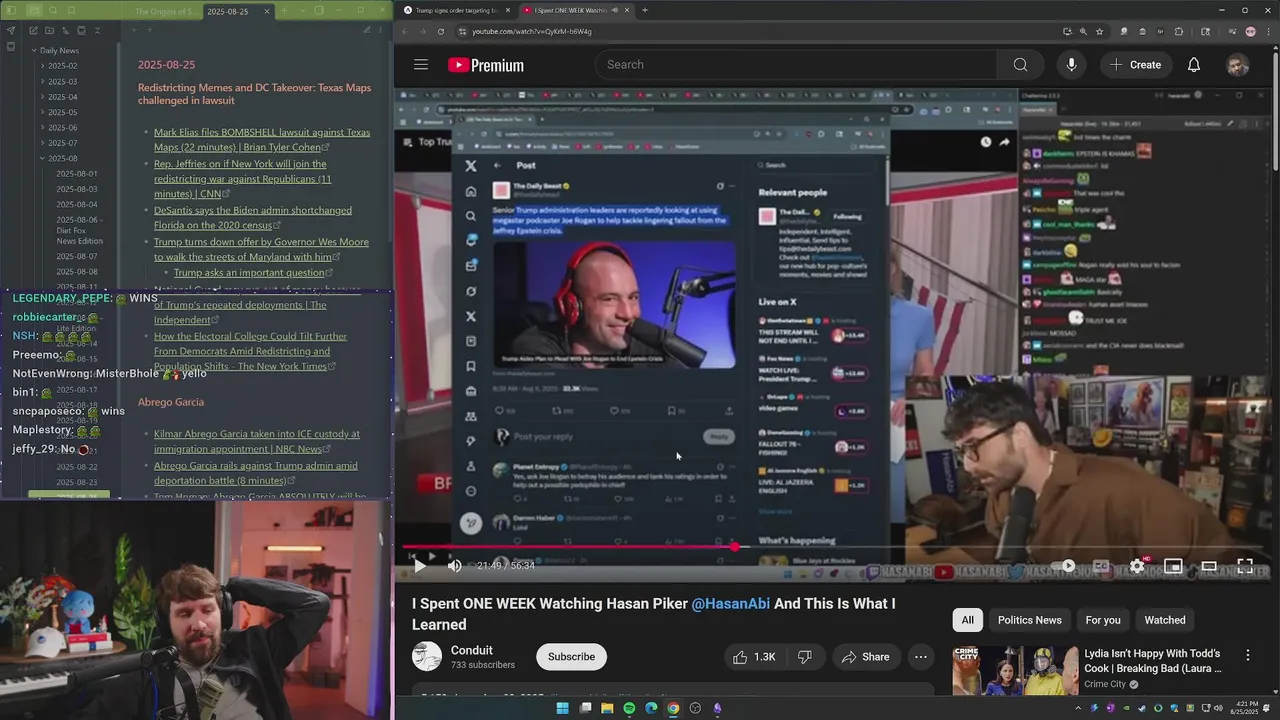Viewport: 1280px width, 720px height.
Task: Expand the 2025-07 folder in notes
Action: [62, 143]
